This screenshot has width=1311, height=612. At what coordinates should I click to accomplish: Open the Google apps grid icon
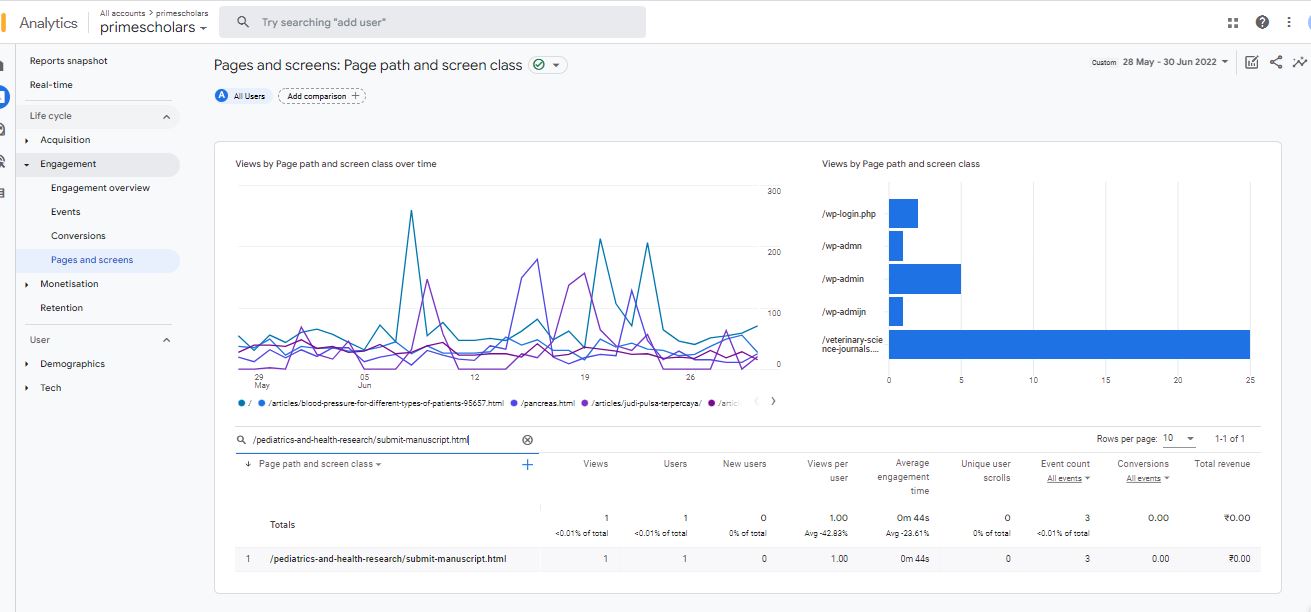[1233, 22]
